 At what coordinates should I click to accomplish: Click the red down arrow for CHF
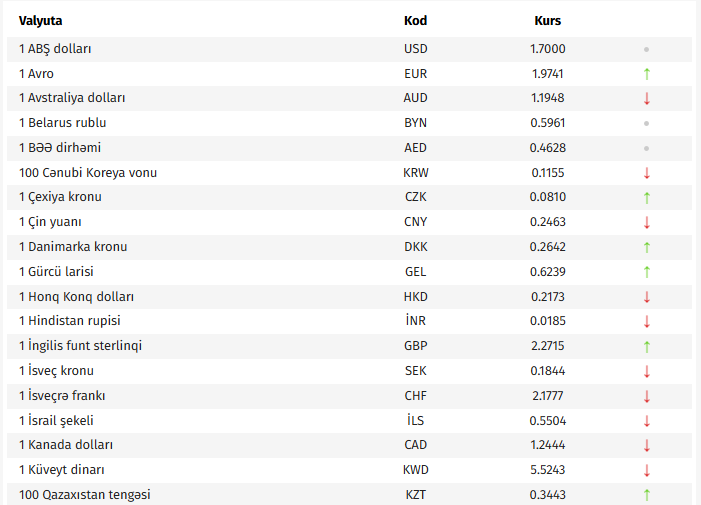click(647, 396)
